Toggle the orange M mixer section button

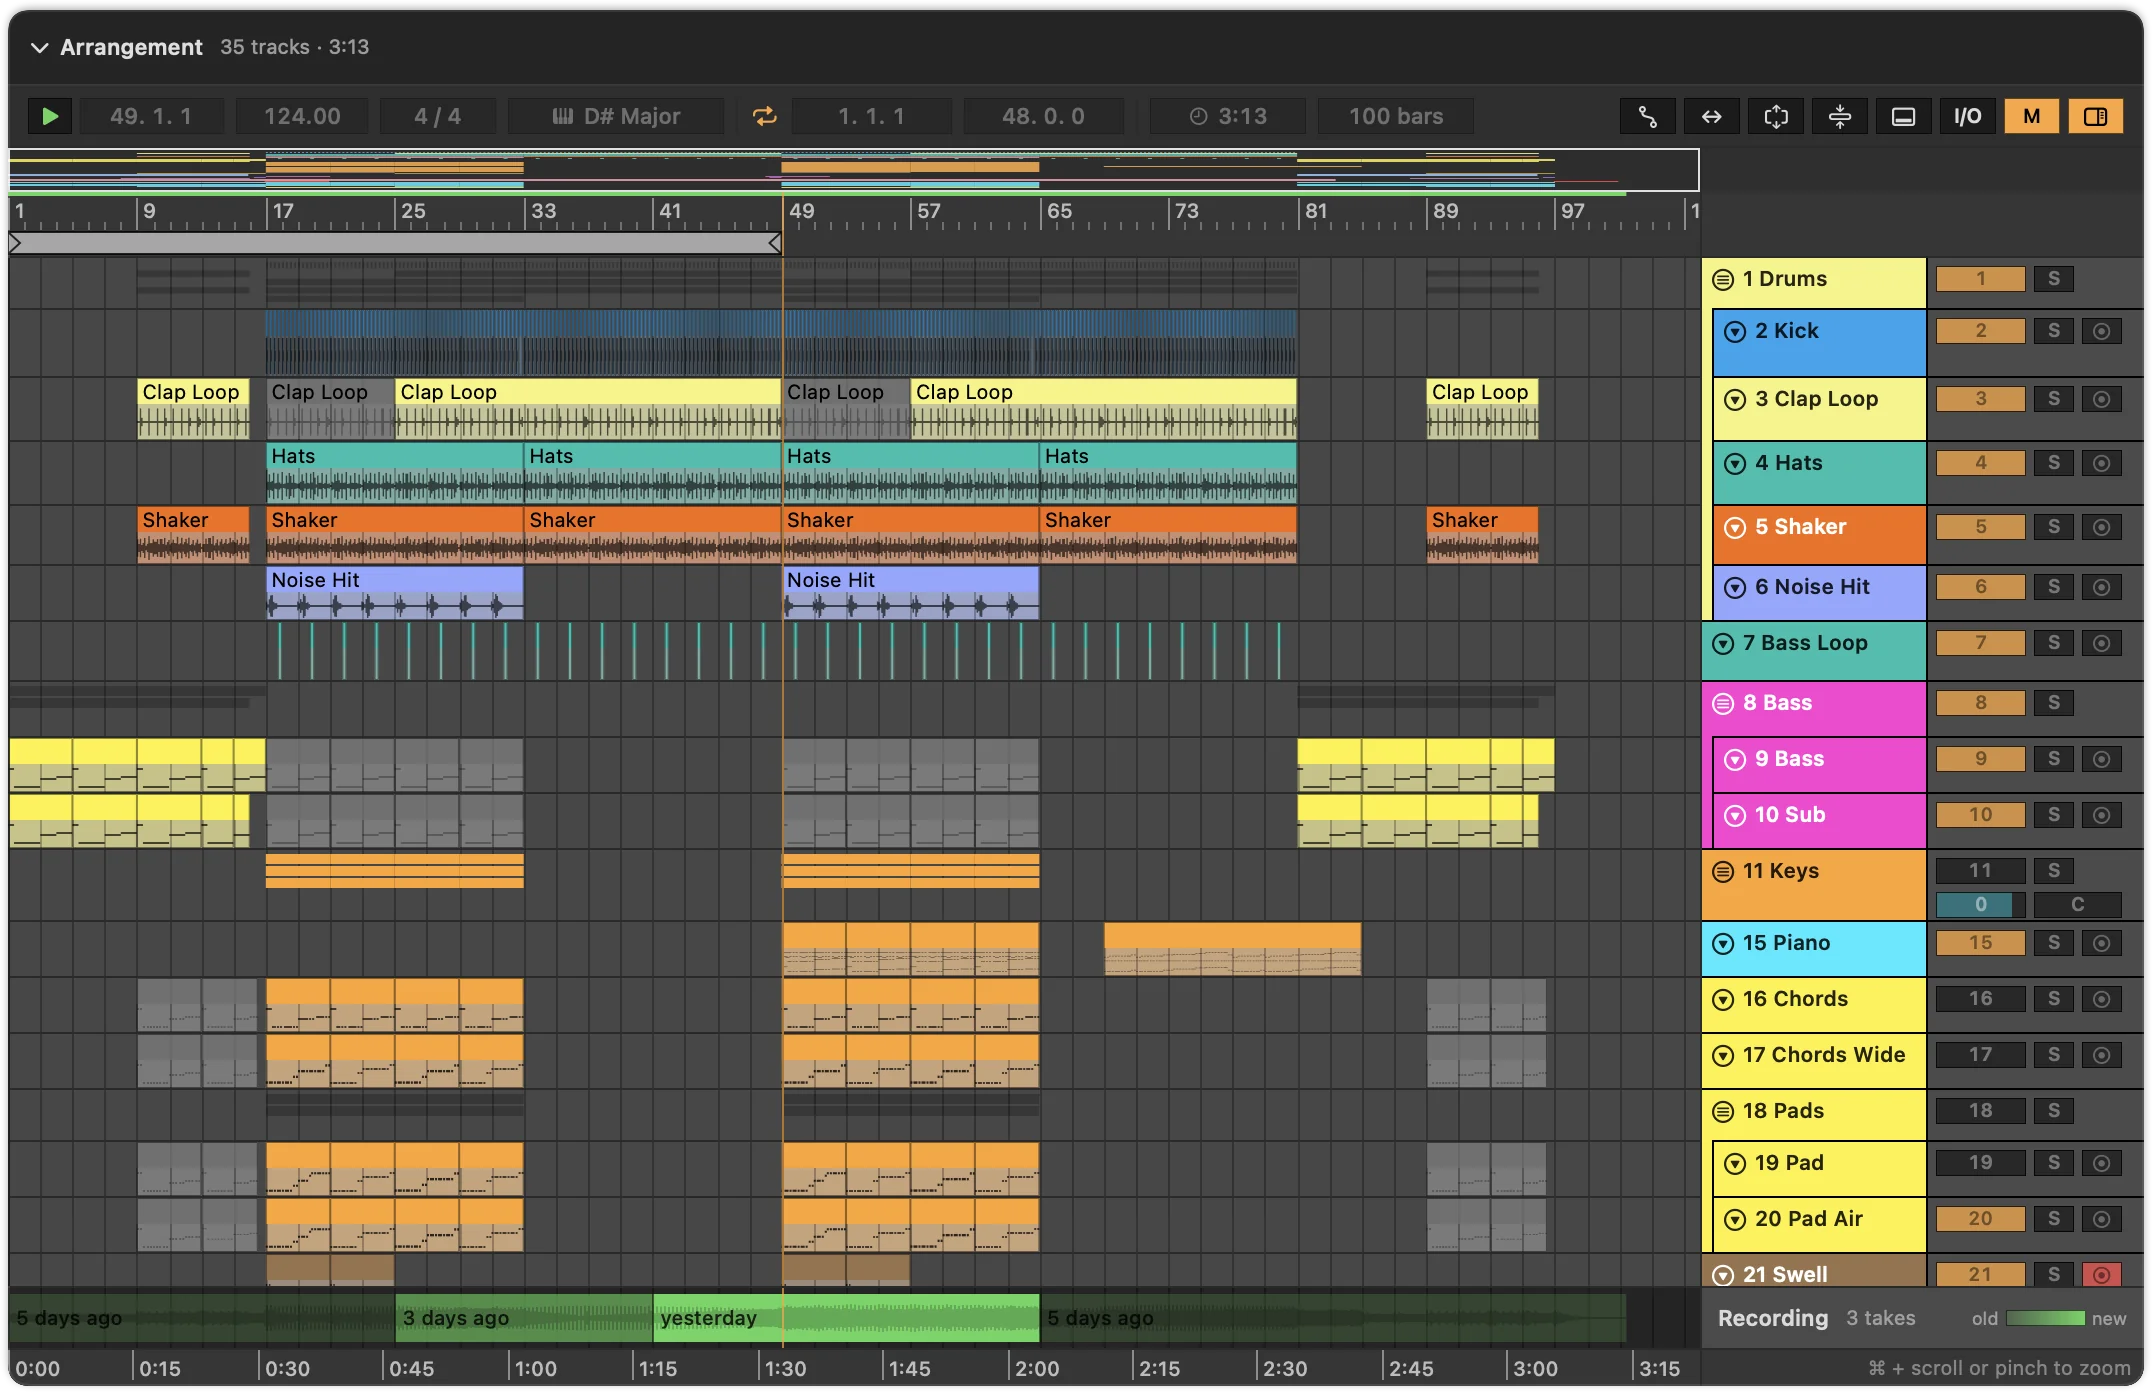[x=2031, y=116]
